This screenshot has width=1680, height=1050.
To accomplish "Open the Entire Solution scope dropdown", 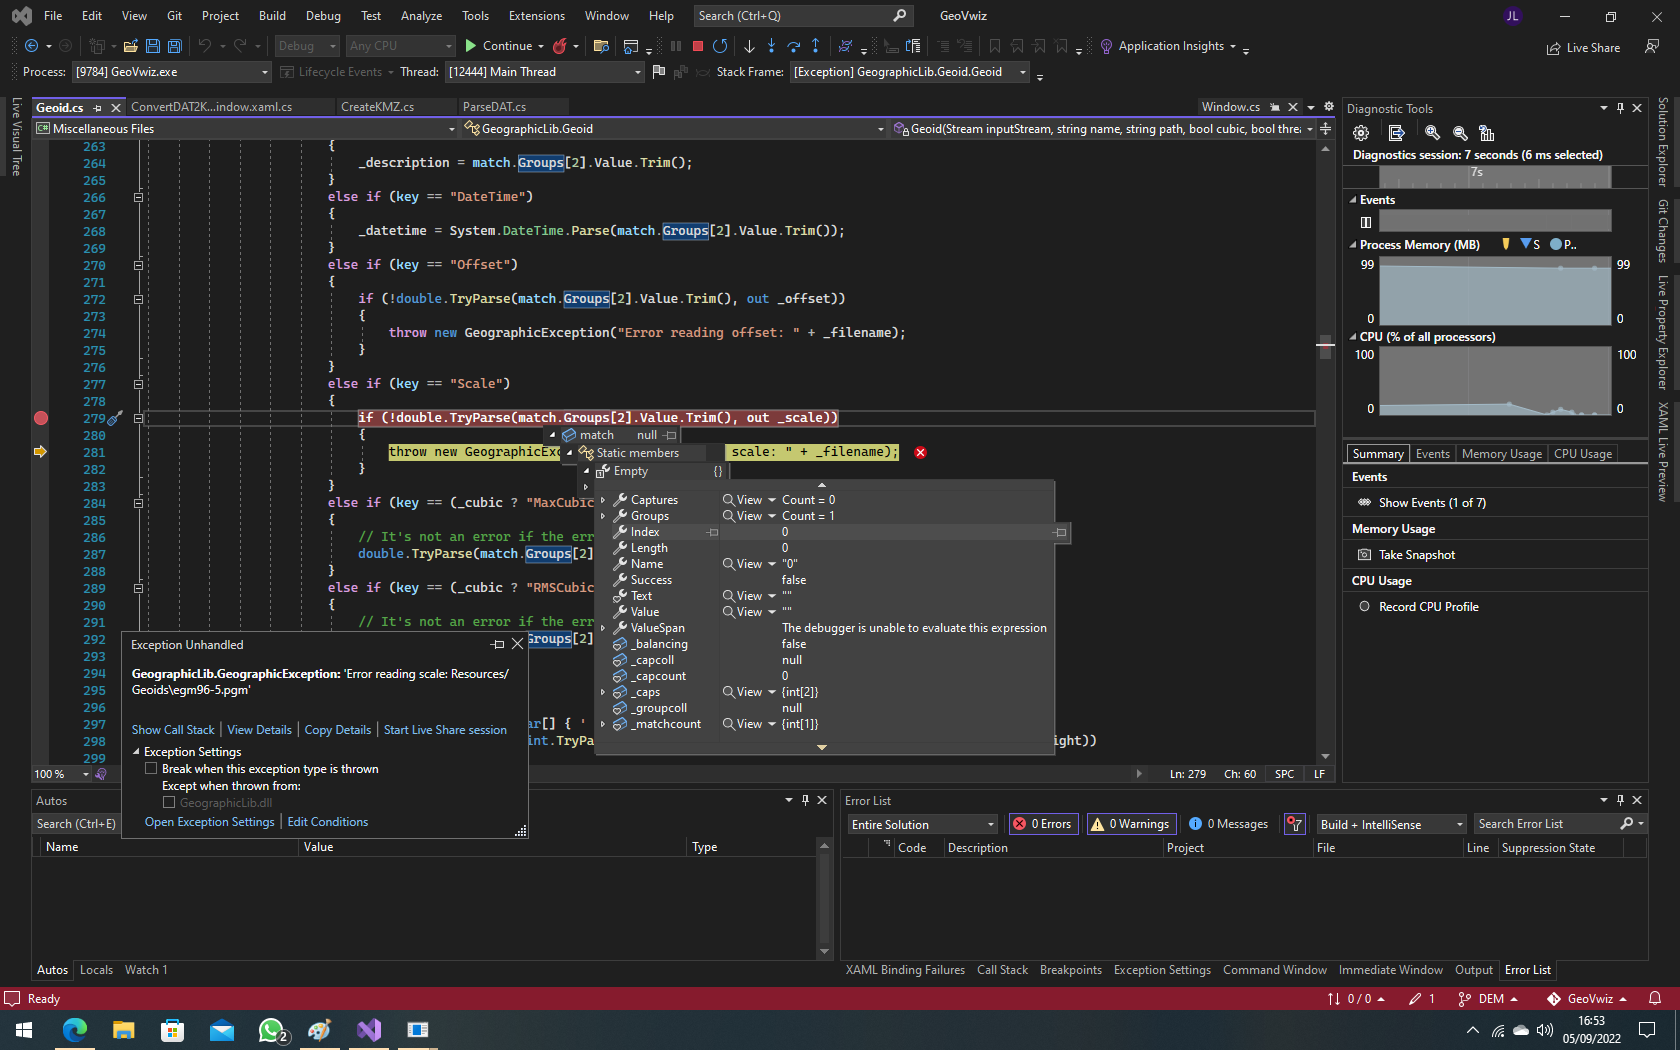I will click(922, 824).
